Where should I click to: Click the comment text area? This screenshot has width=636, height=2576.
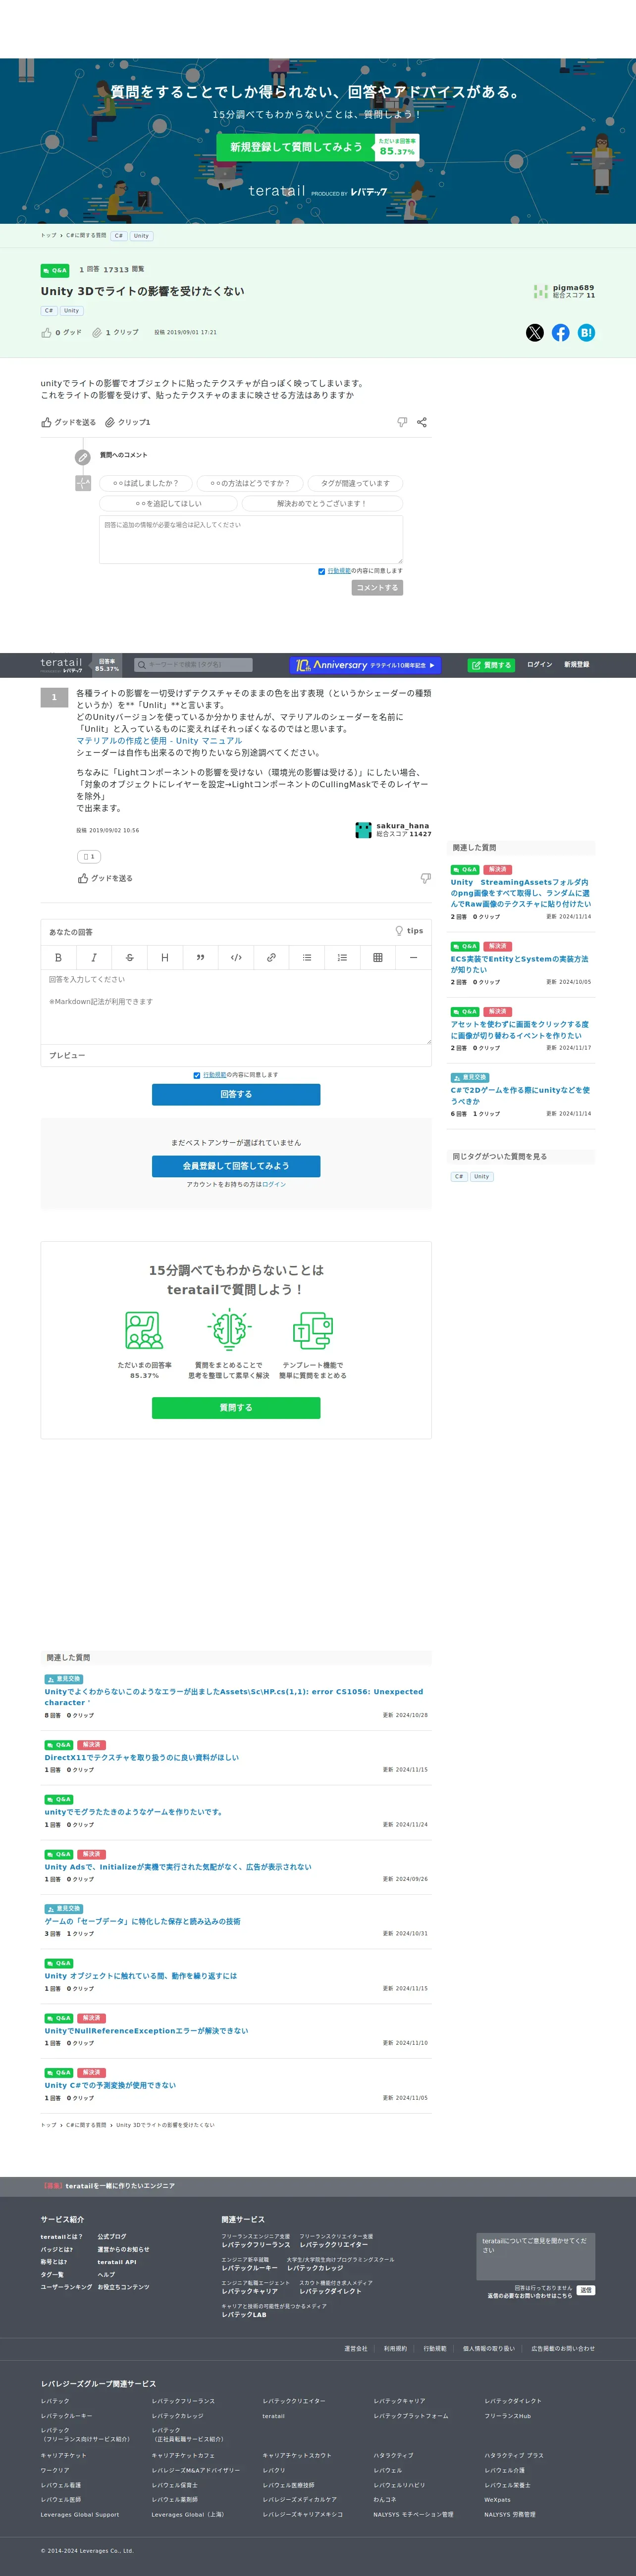(251, 539)
